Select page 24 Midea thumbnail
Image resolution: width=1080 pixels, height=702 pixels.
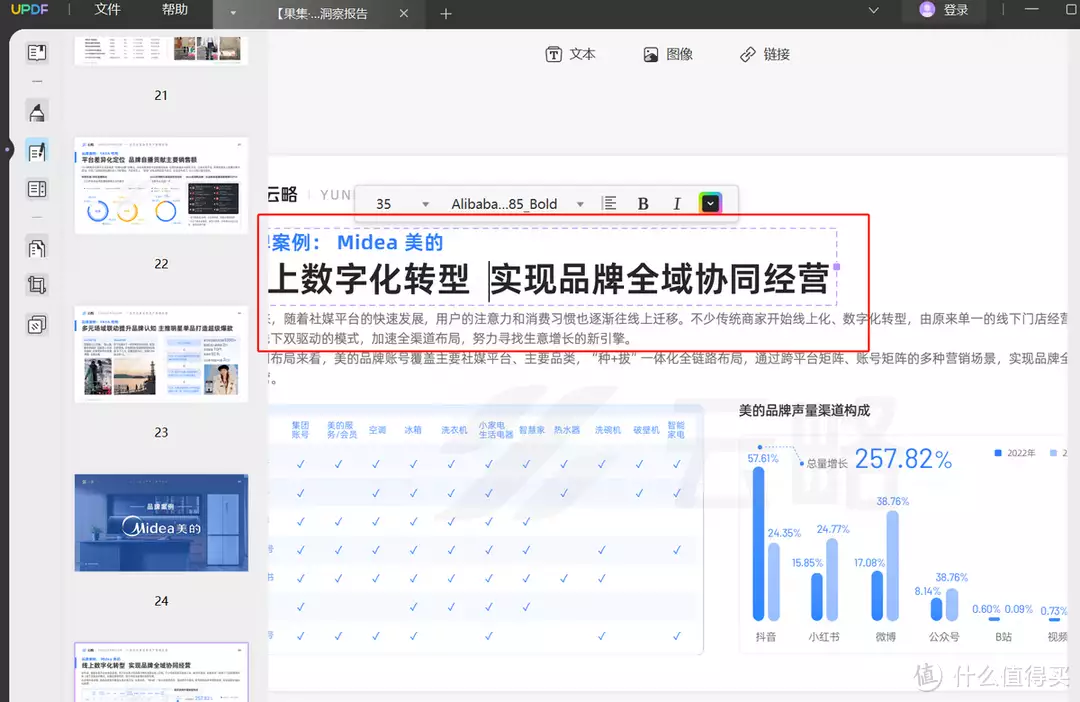pos(161,523)
